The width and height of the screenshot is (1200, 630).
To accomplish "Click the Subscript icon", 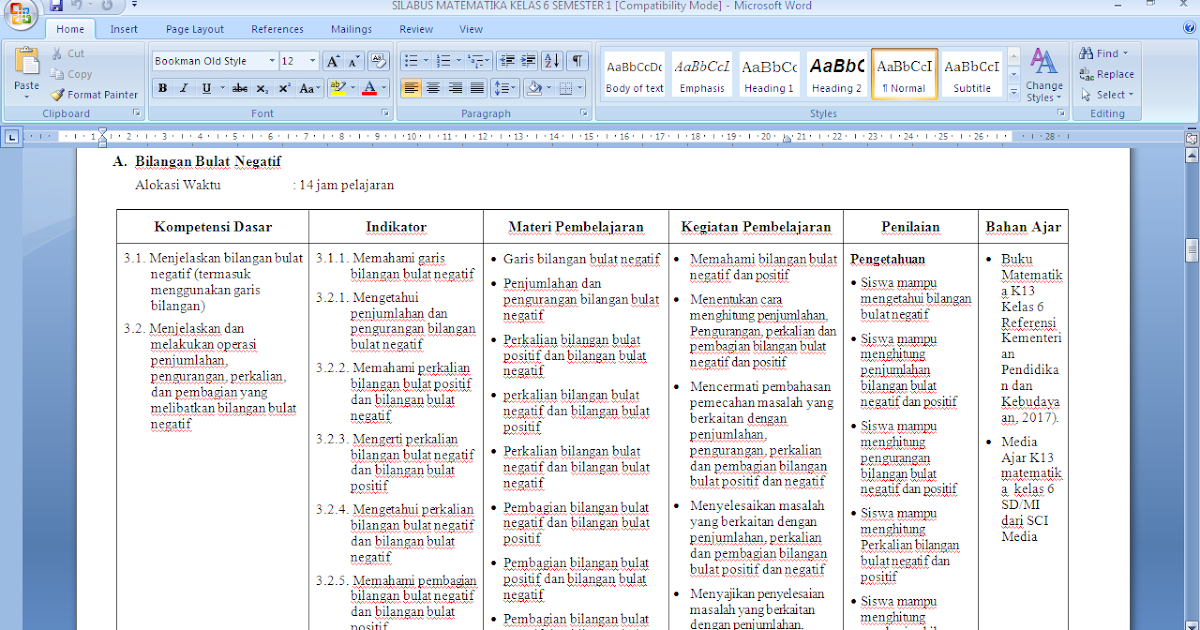I will coord(261,89).
